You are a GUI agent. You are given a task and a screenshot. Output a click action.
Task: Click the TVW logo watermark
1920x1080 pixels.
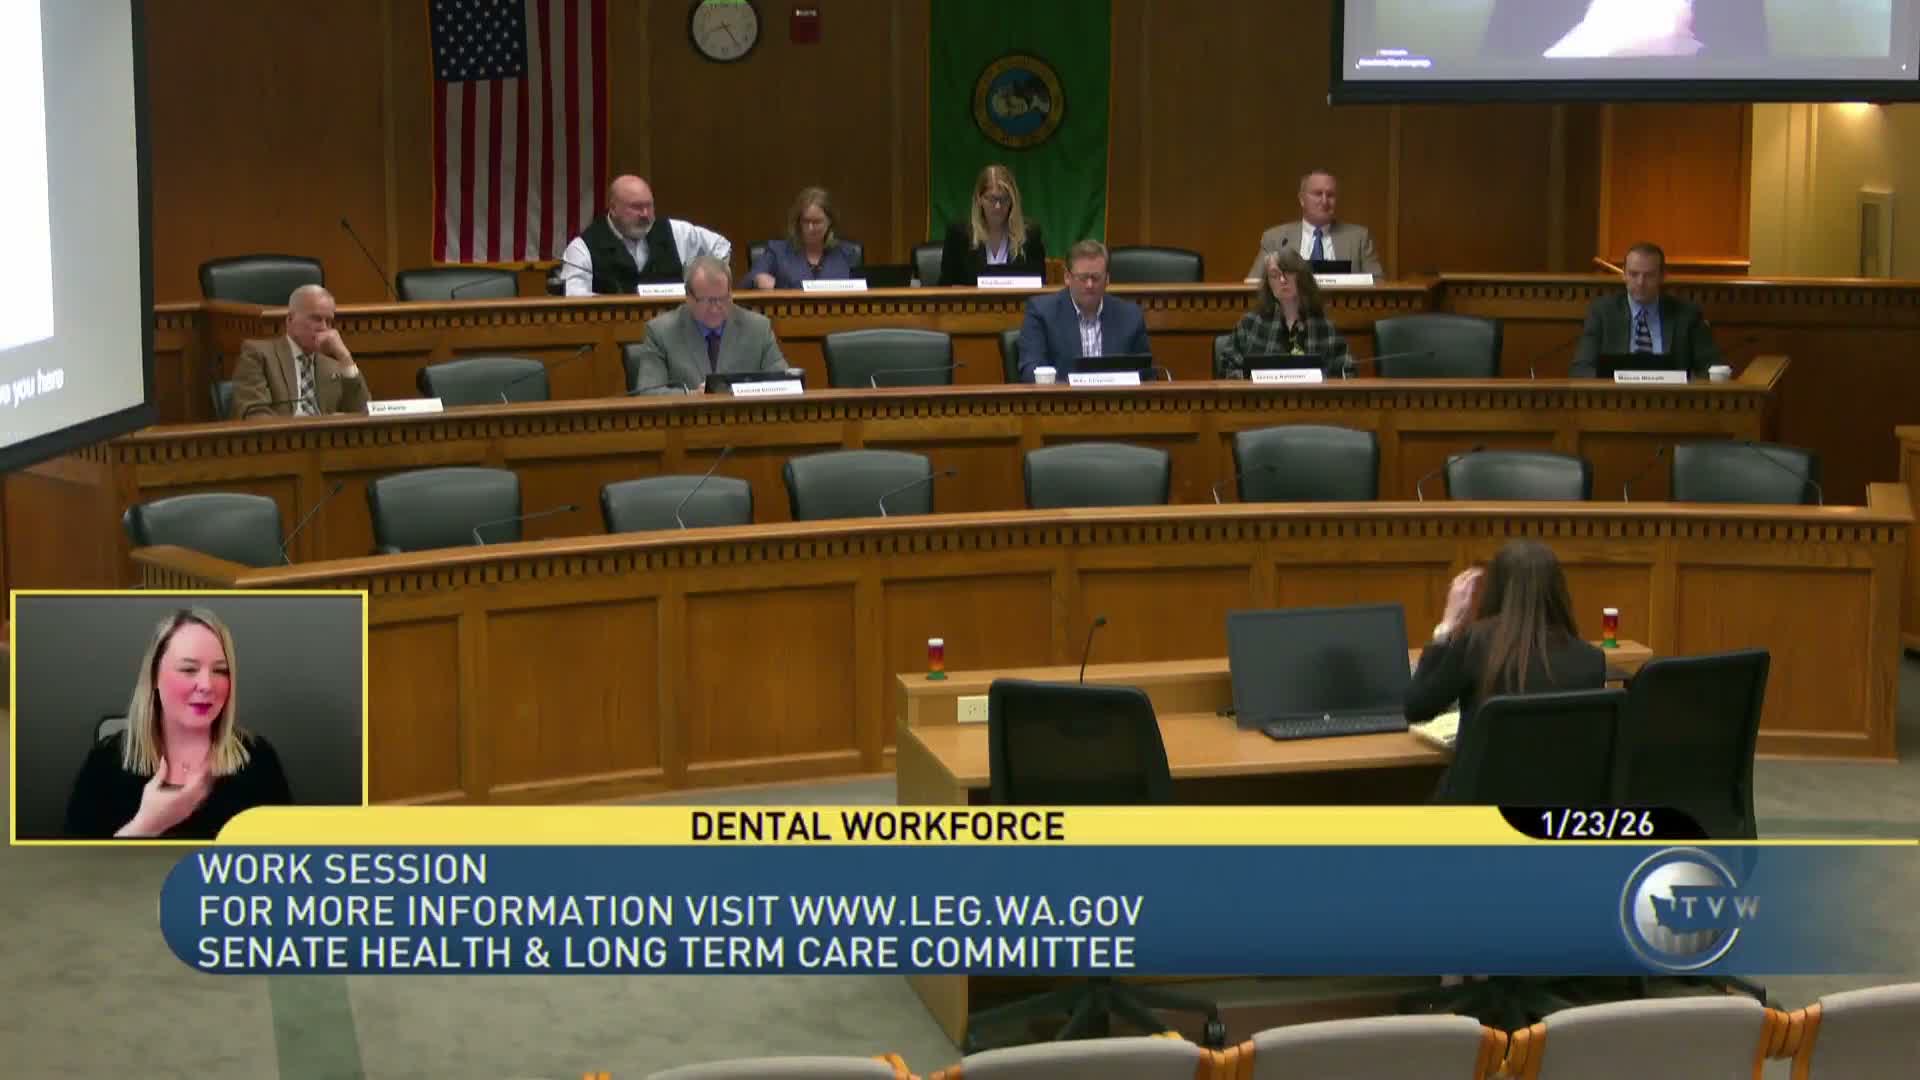1685,907
